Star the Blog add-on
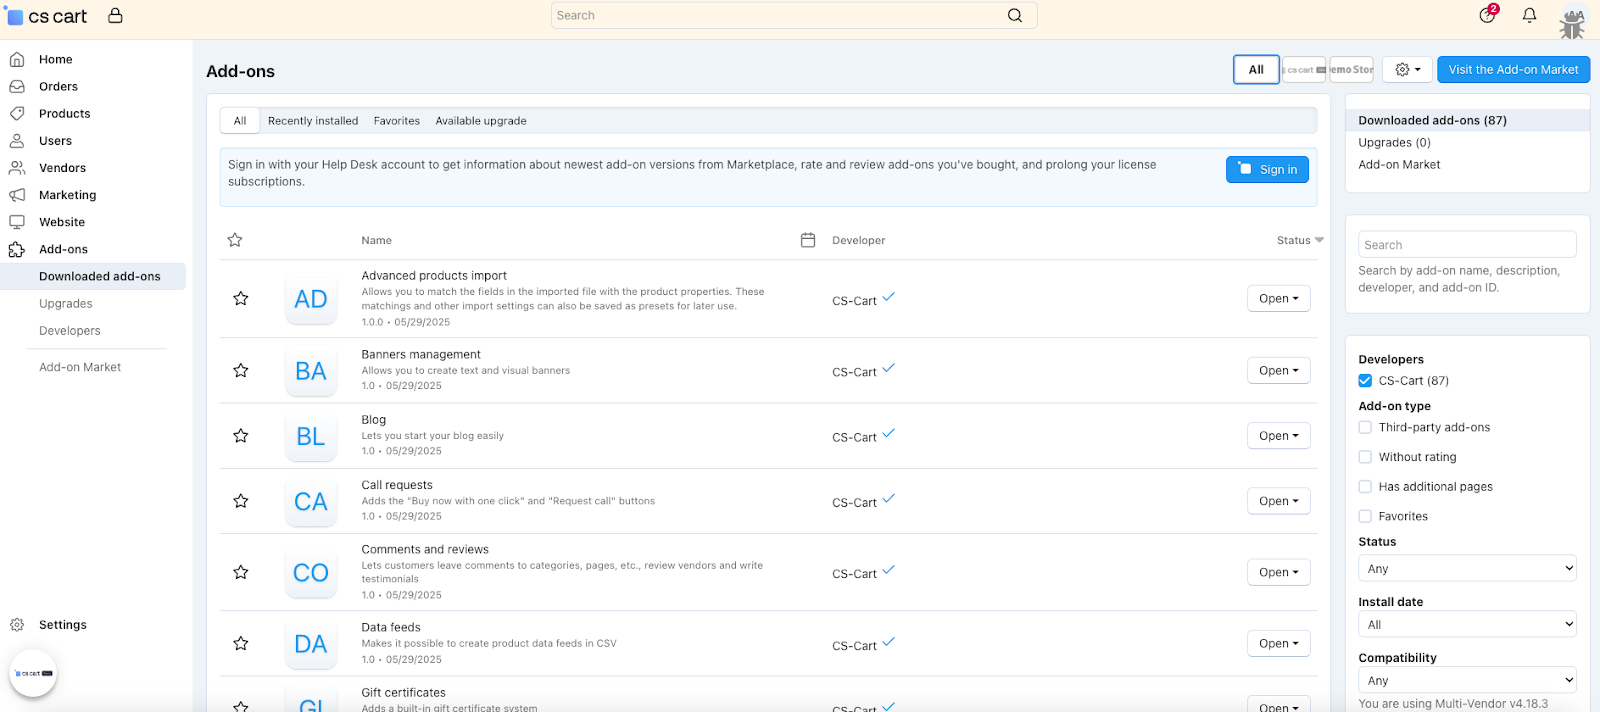Viewport: 1600px width, 712px height. pyautogui.click(x=241, y=435)
